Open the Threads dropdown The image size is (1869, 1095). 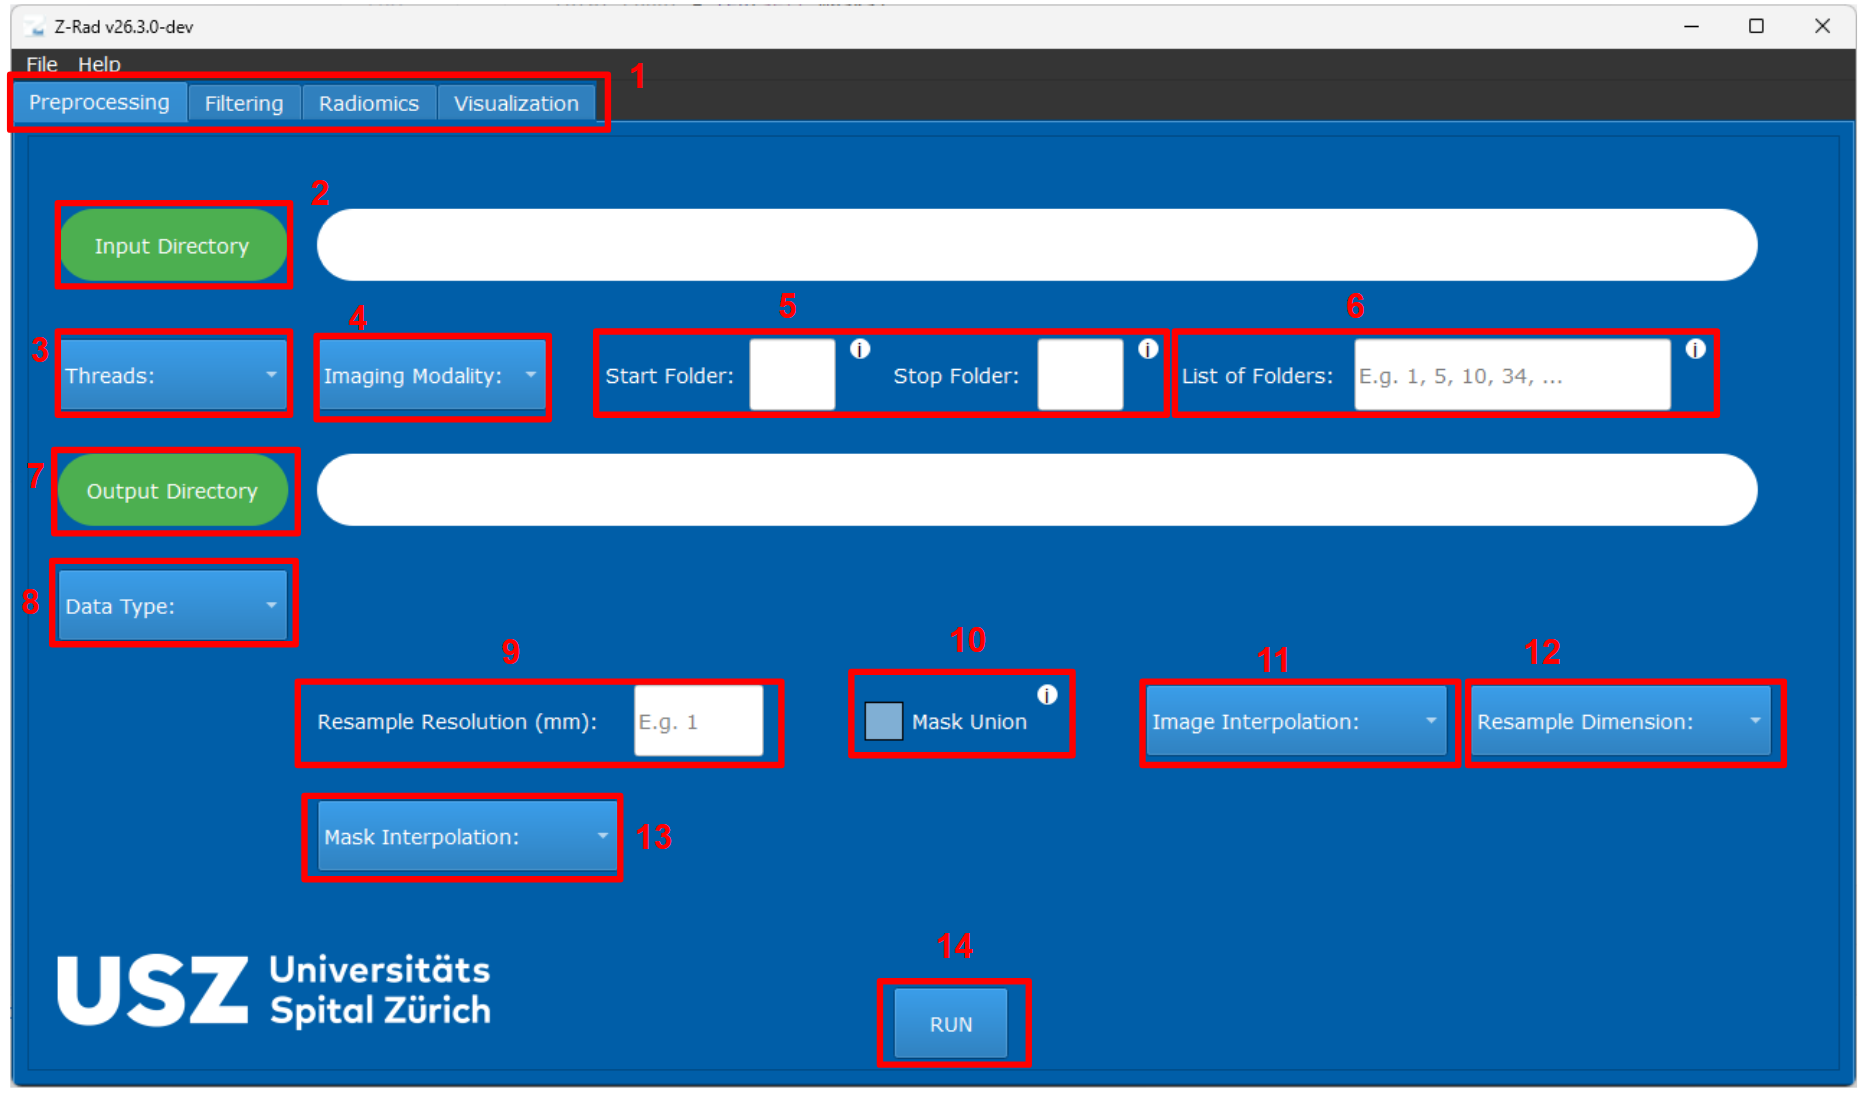[x=174, y=375]
